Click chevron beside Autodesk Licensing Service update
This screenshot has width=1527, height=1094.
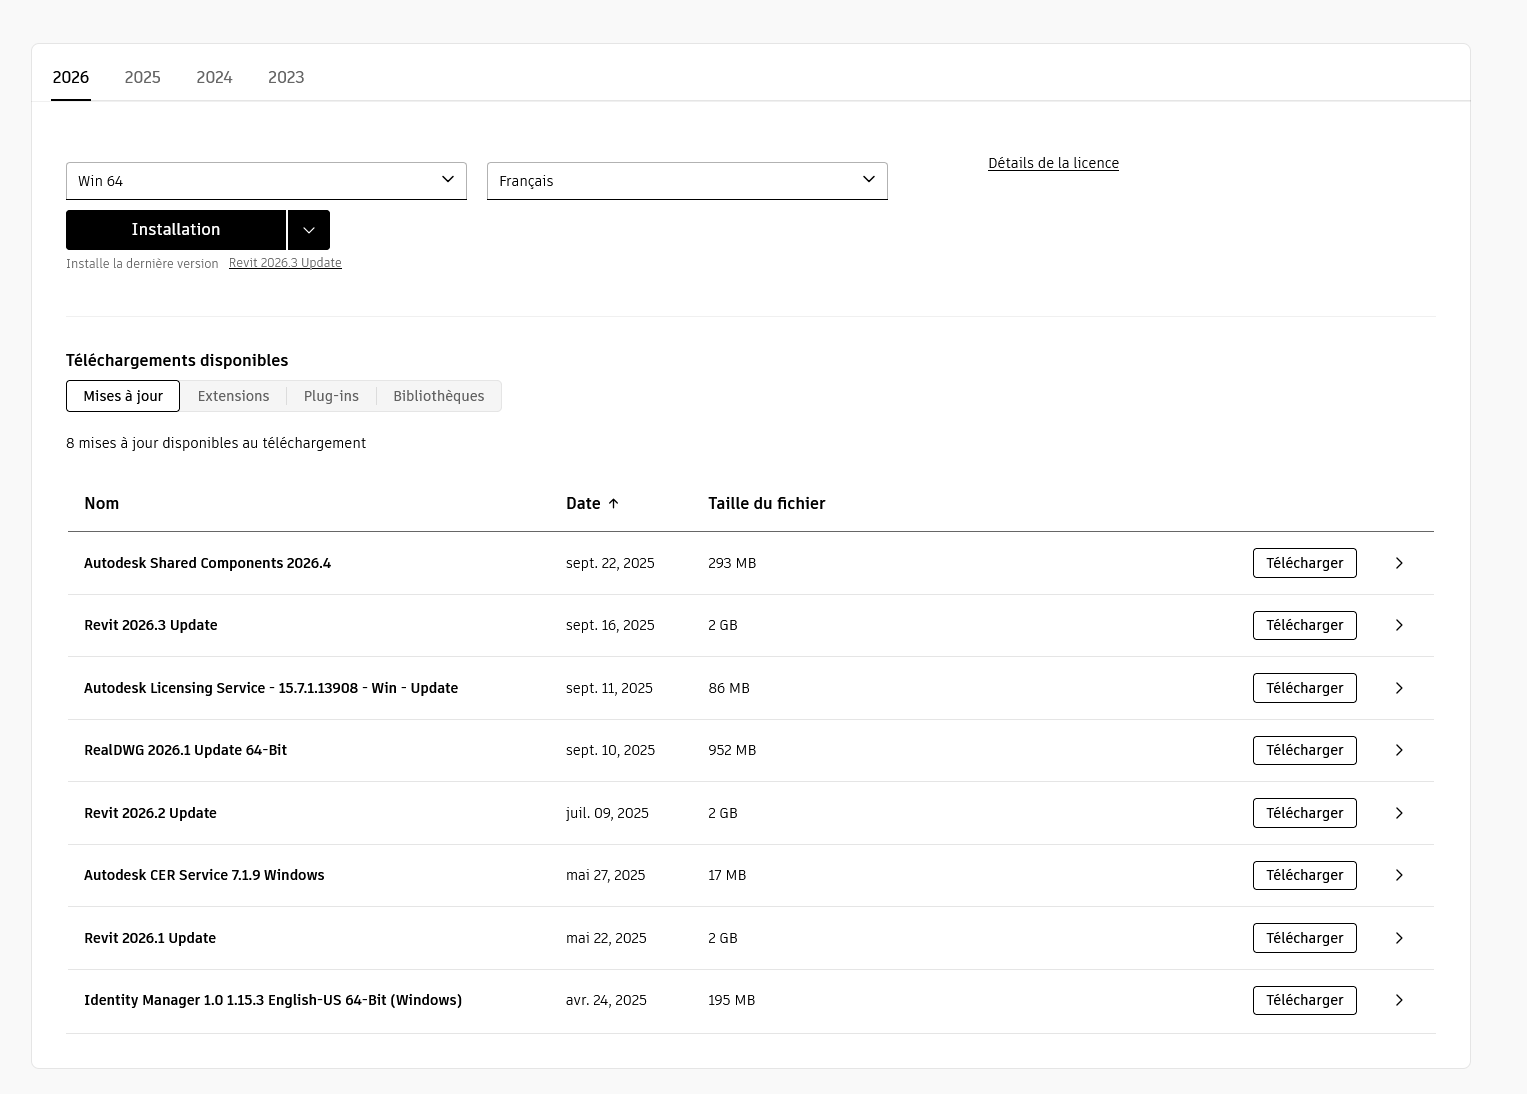pyautogui.click(x=1399, y=688)
